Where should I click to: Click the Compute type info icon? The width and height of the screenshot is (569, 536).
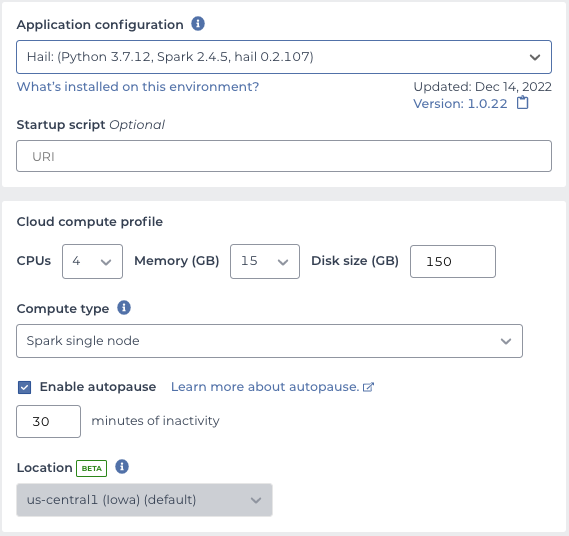point(124,308)
